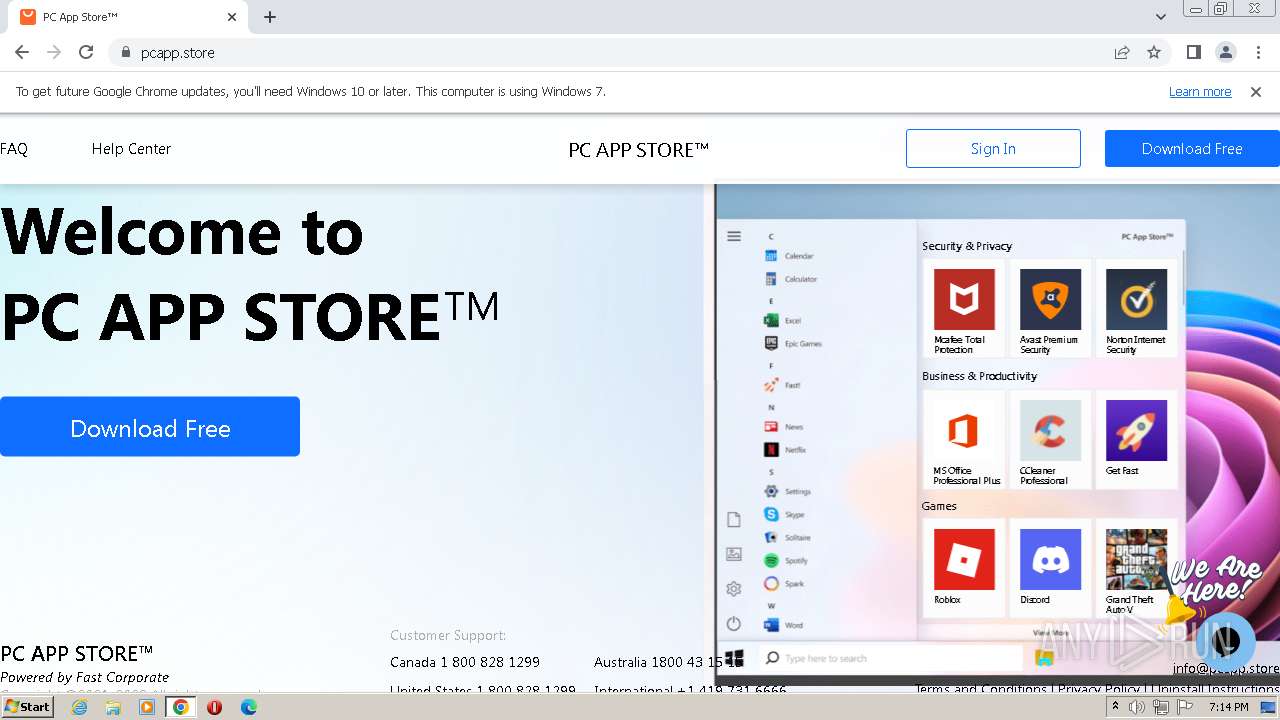View site information via lock icon
The width and height of the screenshot is (1280, 720).
point(125,52)
